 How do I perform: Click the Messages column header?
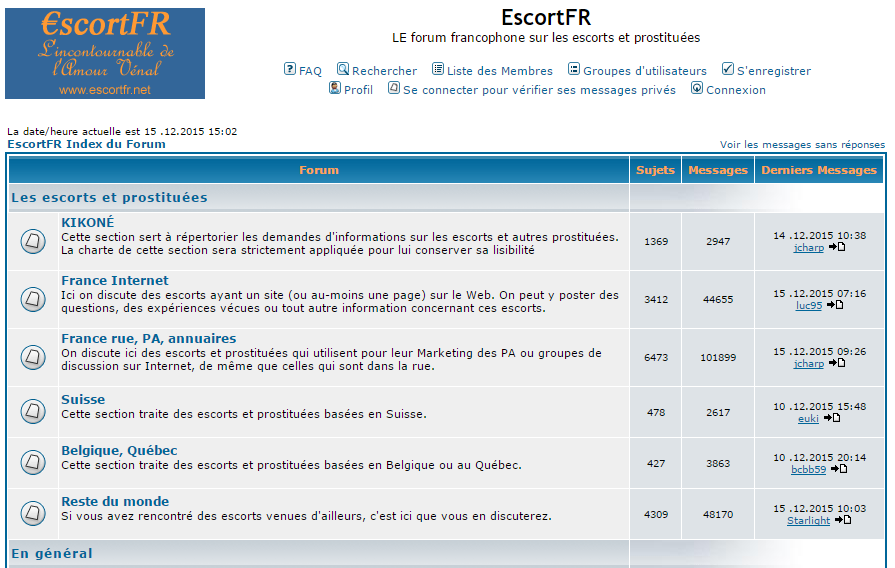[717, 170]
